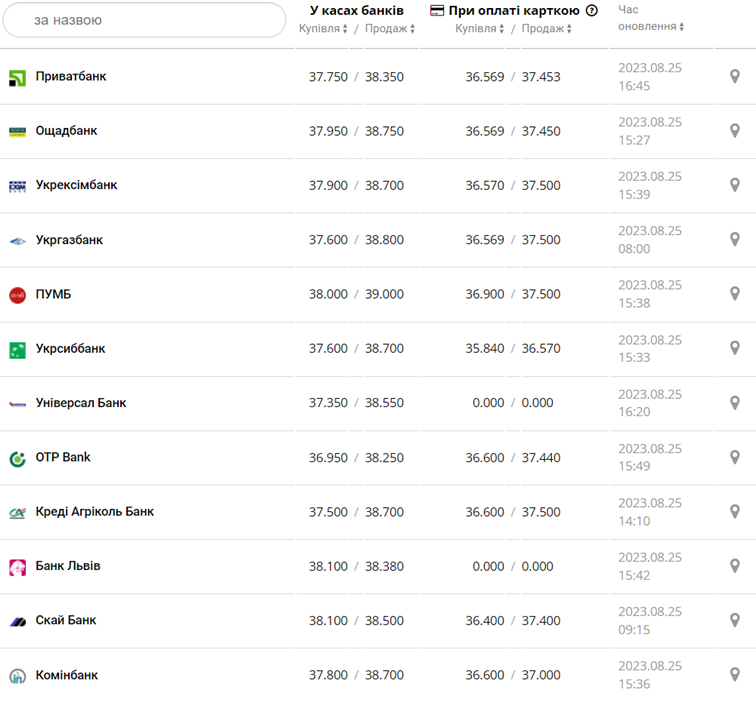Click the map pin icon for Приватбанк
Screen dimensions: 756x702
click(x=735, y=77)
